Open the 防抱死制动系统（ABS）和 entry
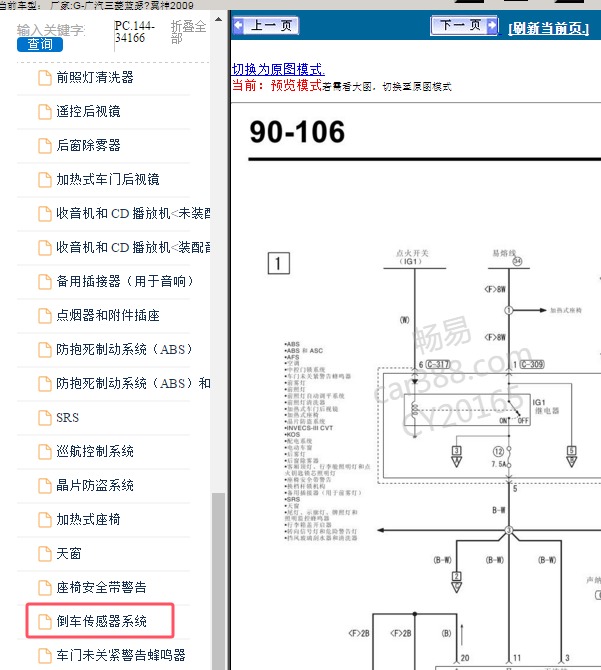Screen dimensions: 601x670 [133, 383]
